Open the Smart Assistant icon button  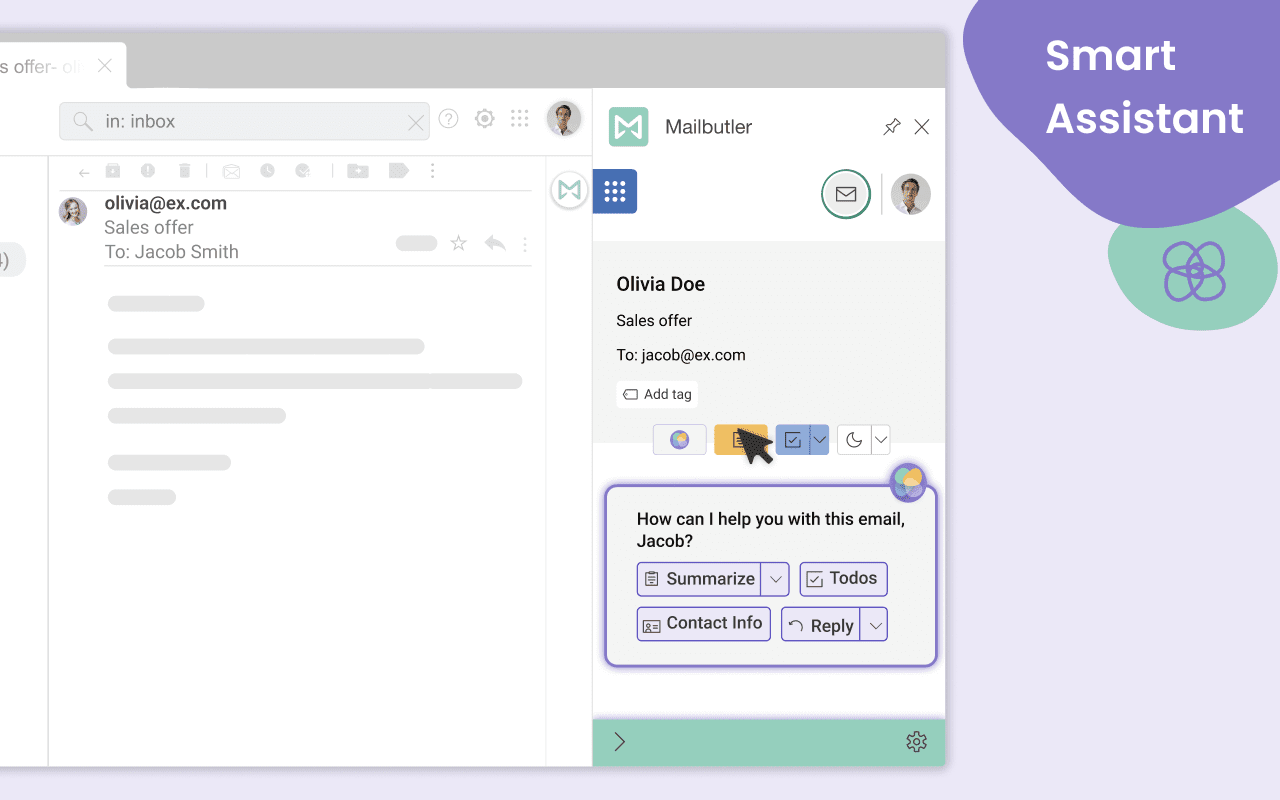[680, 440]
